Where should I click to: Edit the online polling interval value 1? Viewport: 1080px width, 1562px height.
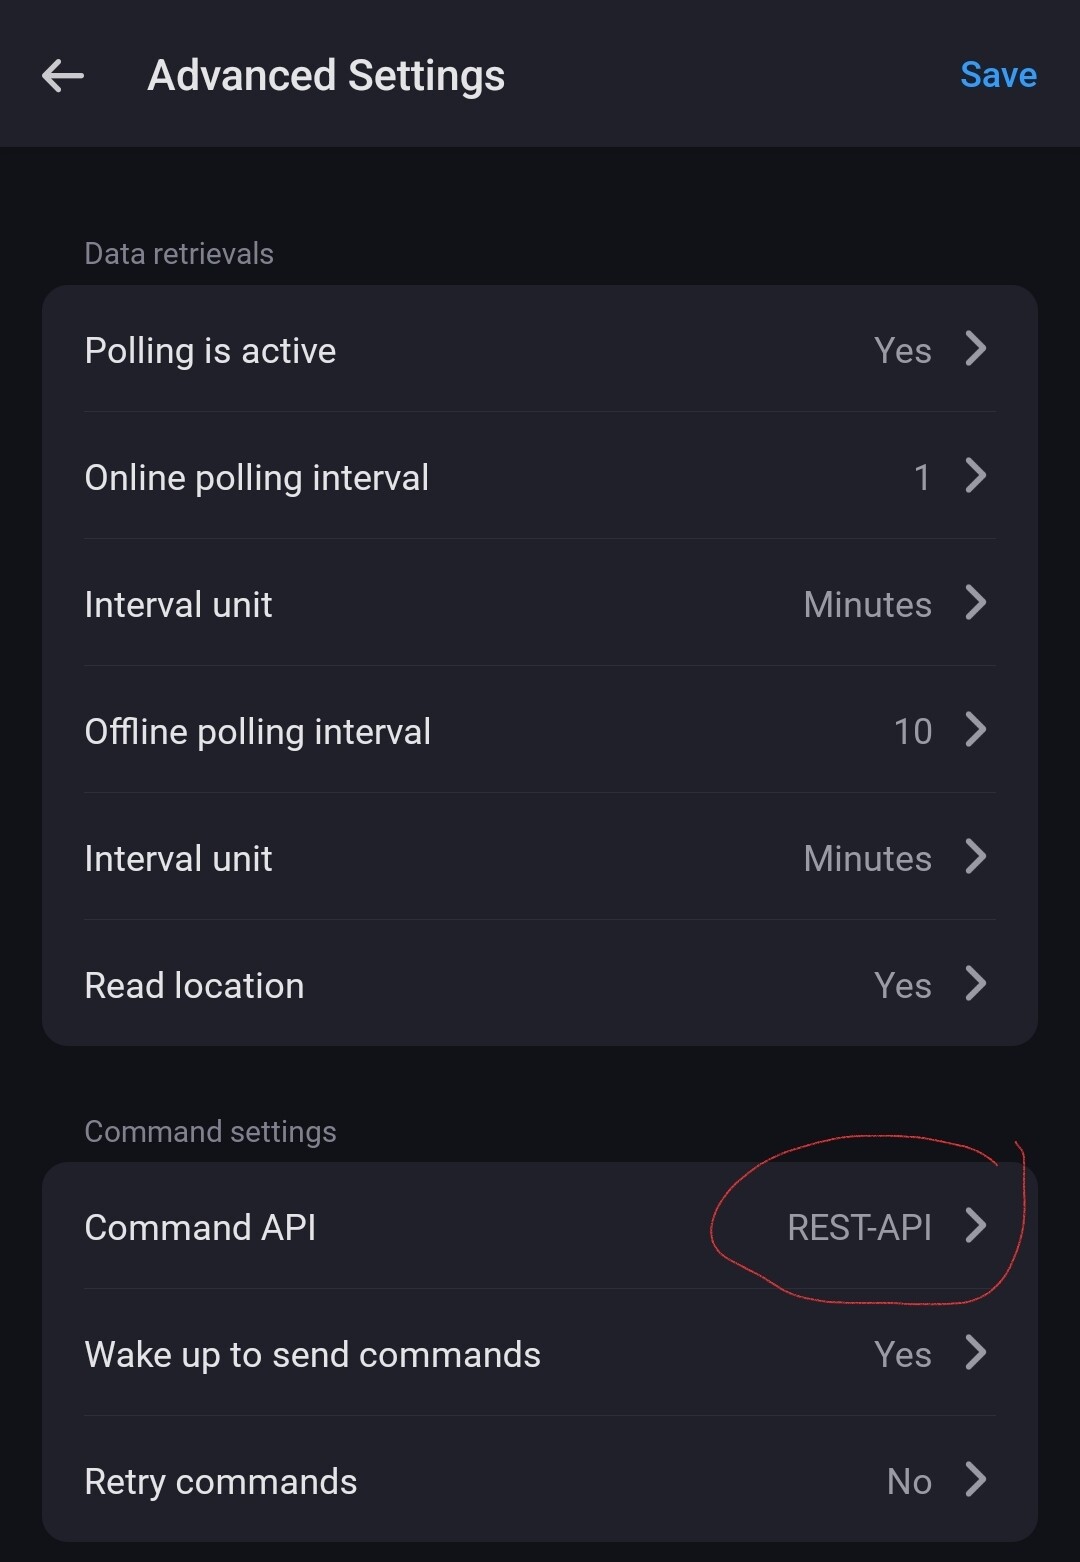pos(921,478)
